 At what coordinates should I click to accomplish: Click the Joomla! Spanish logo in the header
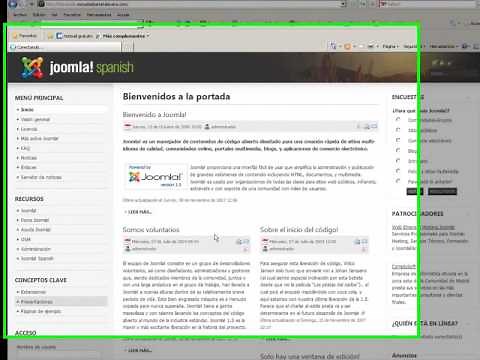[77, 67]
